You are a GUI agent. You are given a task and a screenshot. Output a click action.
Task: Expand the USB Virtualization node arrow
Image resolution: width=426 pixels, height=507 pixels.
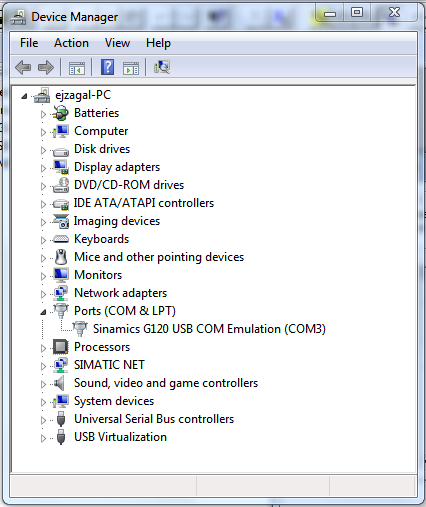click(43, 438)
